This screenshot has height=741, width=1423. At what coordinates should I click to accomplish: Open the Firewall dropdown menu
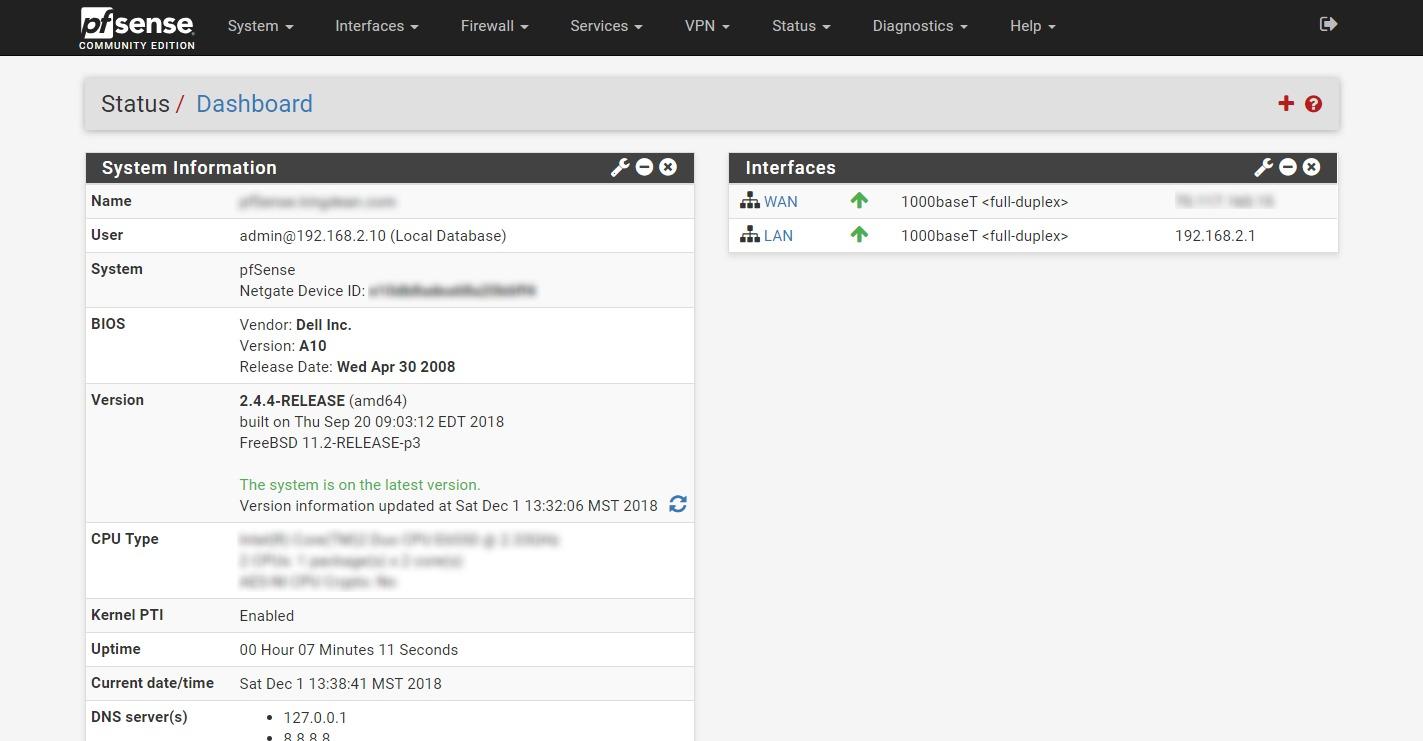coord(494,26)
